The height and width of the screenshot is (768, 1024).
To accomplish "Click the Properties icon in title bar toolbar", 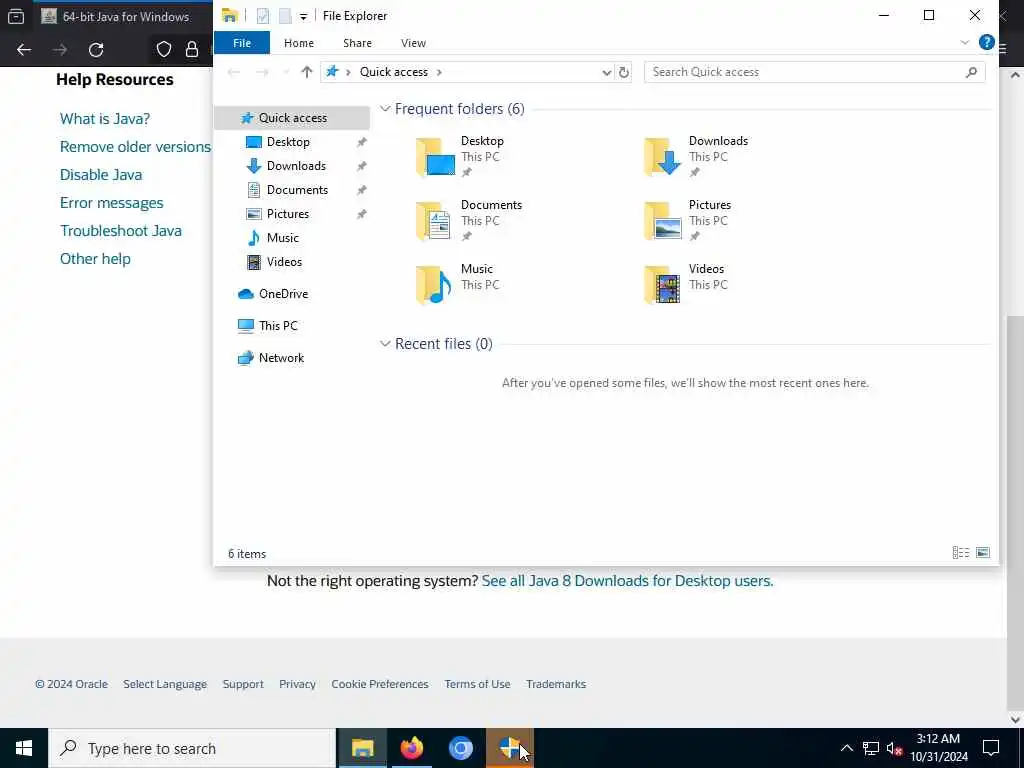I will (x=263, y=16).
